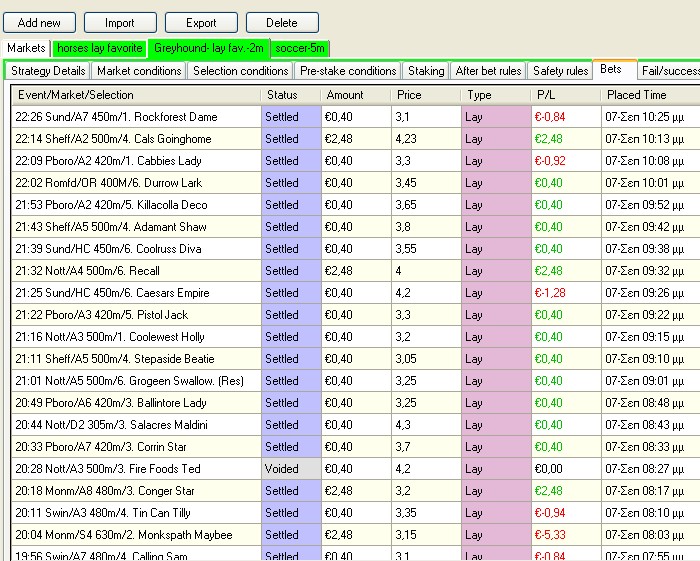Switch to Strategy Details tab

click(x=48, y=71)
